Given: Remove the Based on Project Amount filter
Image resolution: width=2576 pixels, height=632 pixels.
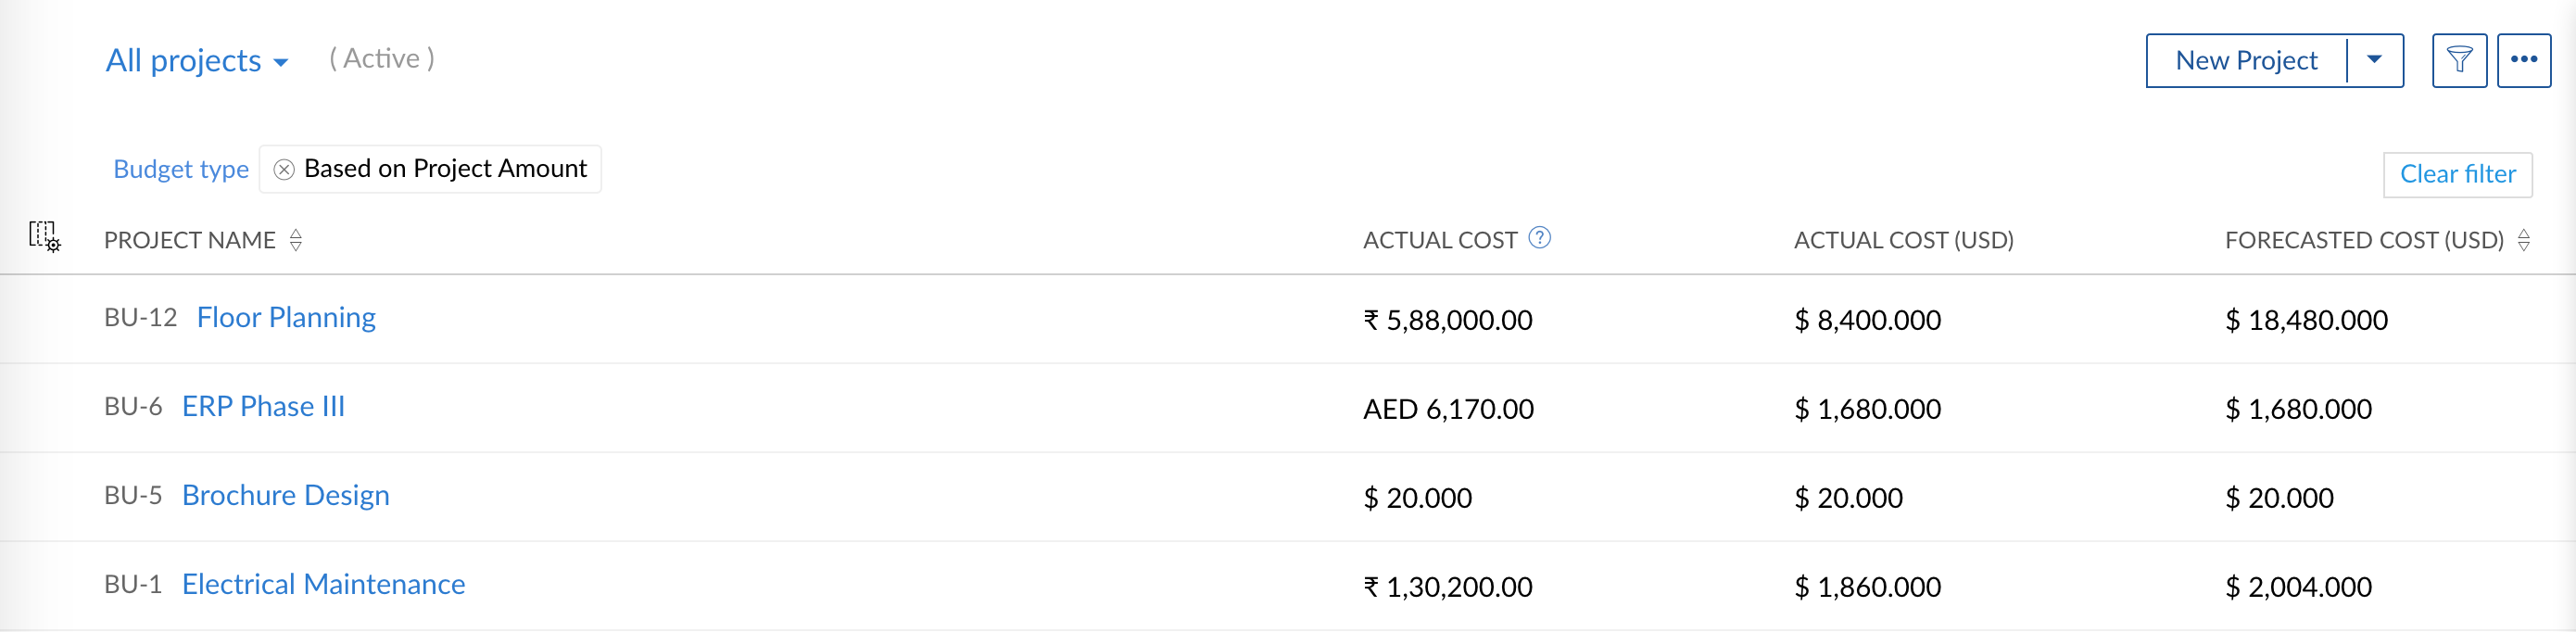Looking at the screenshot, I should pyautogui.click(x=284, y=170).
